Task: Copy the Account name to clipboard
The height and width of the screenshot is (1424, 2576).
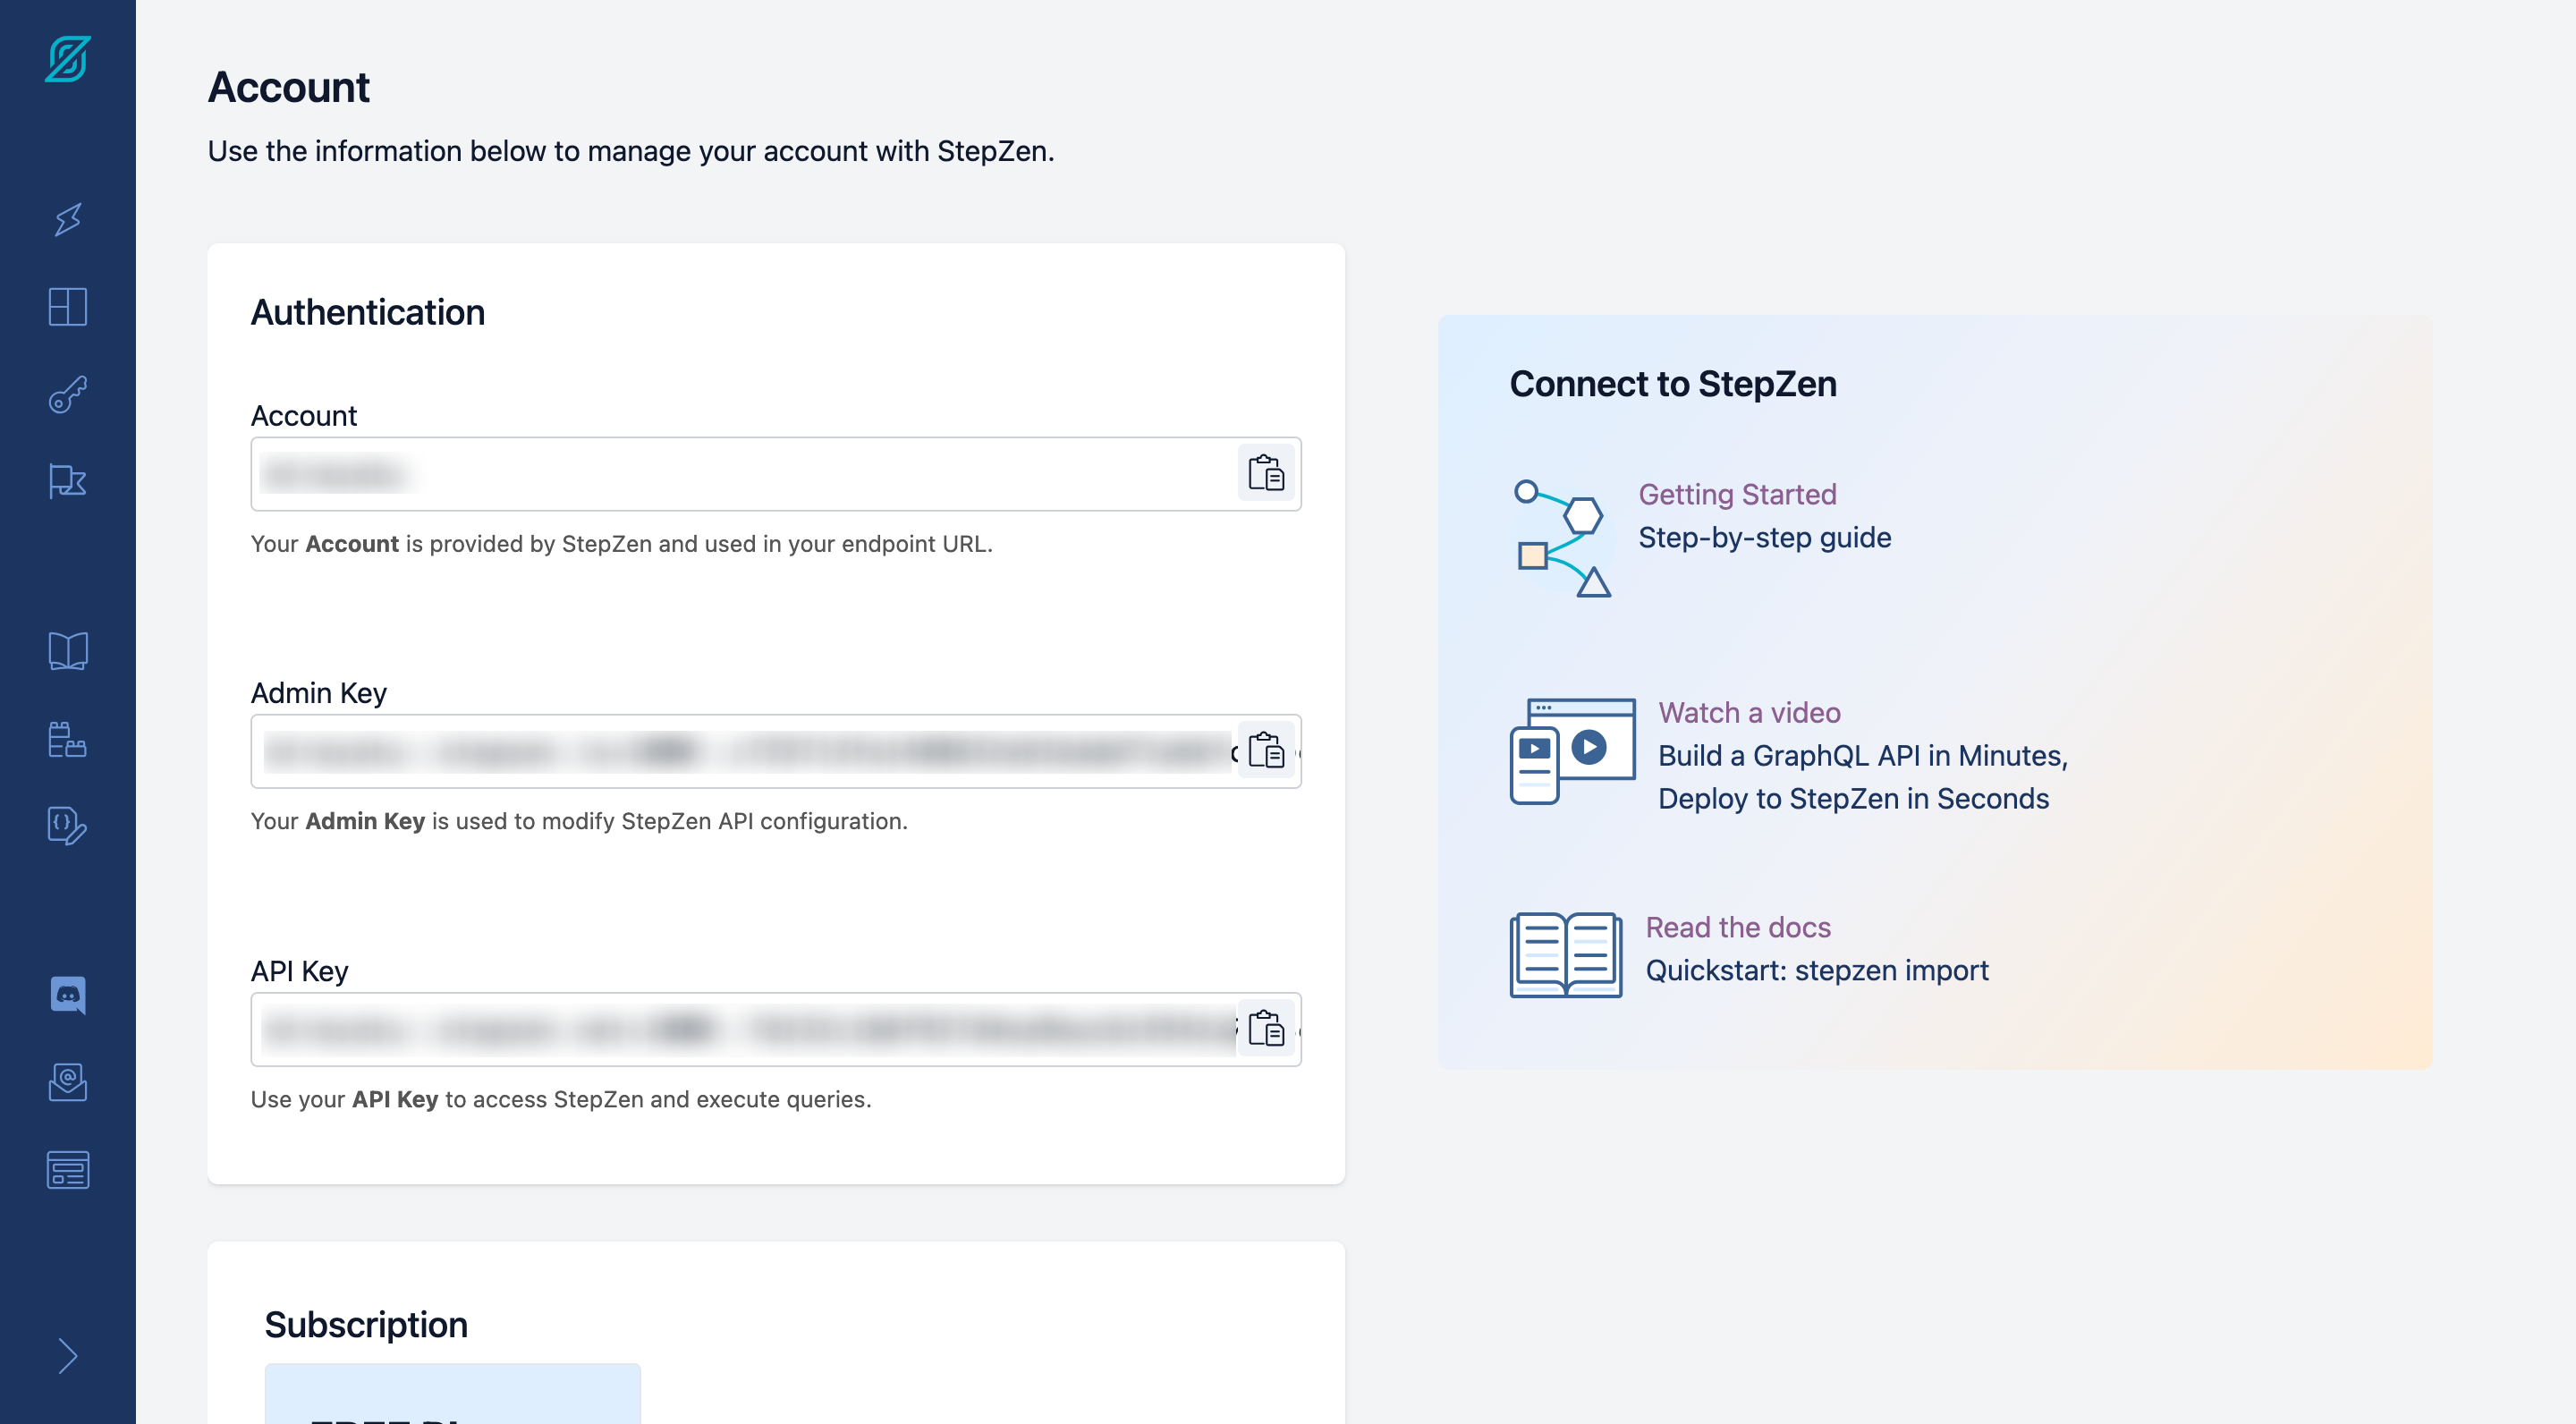Action: pos(1265,473)
